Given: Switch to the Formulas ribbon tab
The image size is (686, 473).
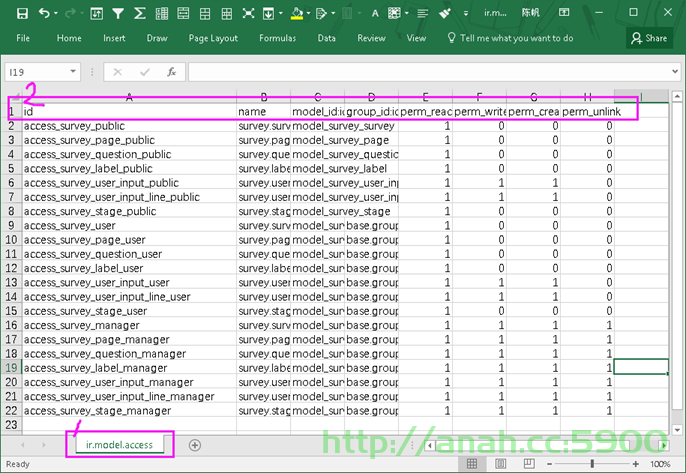Looking at the screenshot, I should click(277, 38).
